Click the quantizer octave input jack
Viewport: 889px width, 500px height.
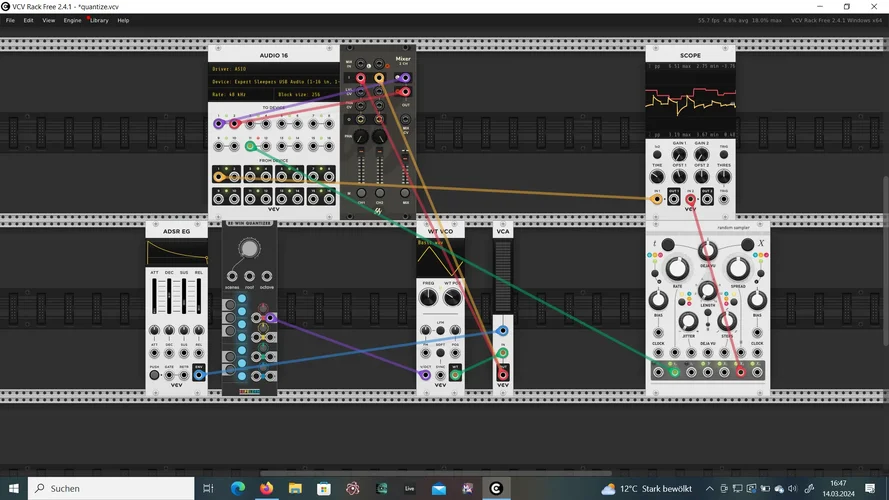[x=266, y=276]
